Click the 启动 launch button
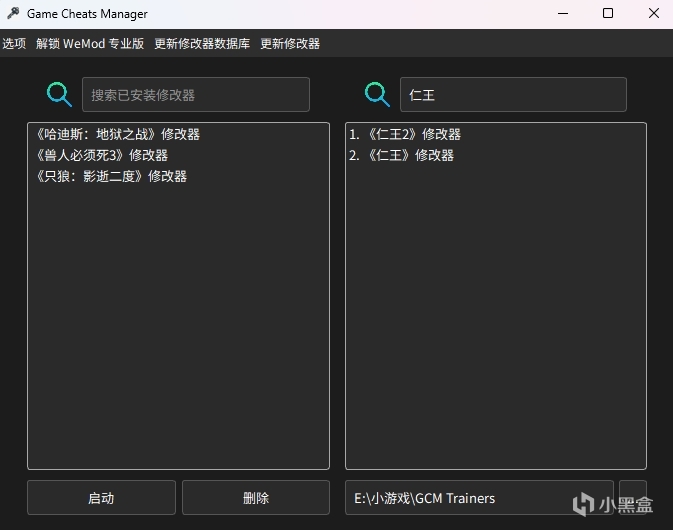The image size is (673, 530). pyautogui.click(x=101, y=498)
